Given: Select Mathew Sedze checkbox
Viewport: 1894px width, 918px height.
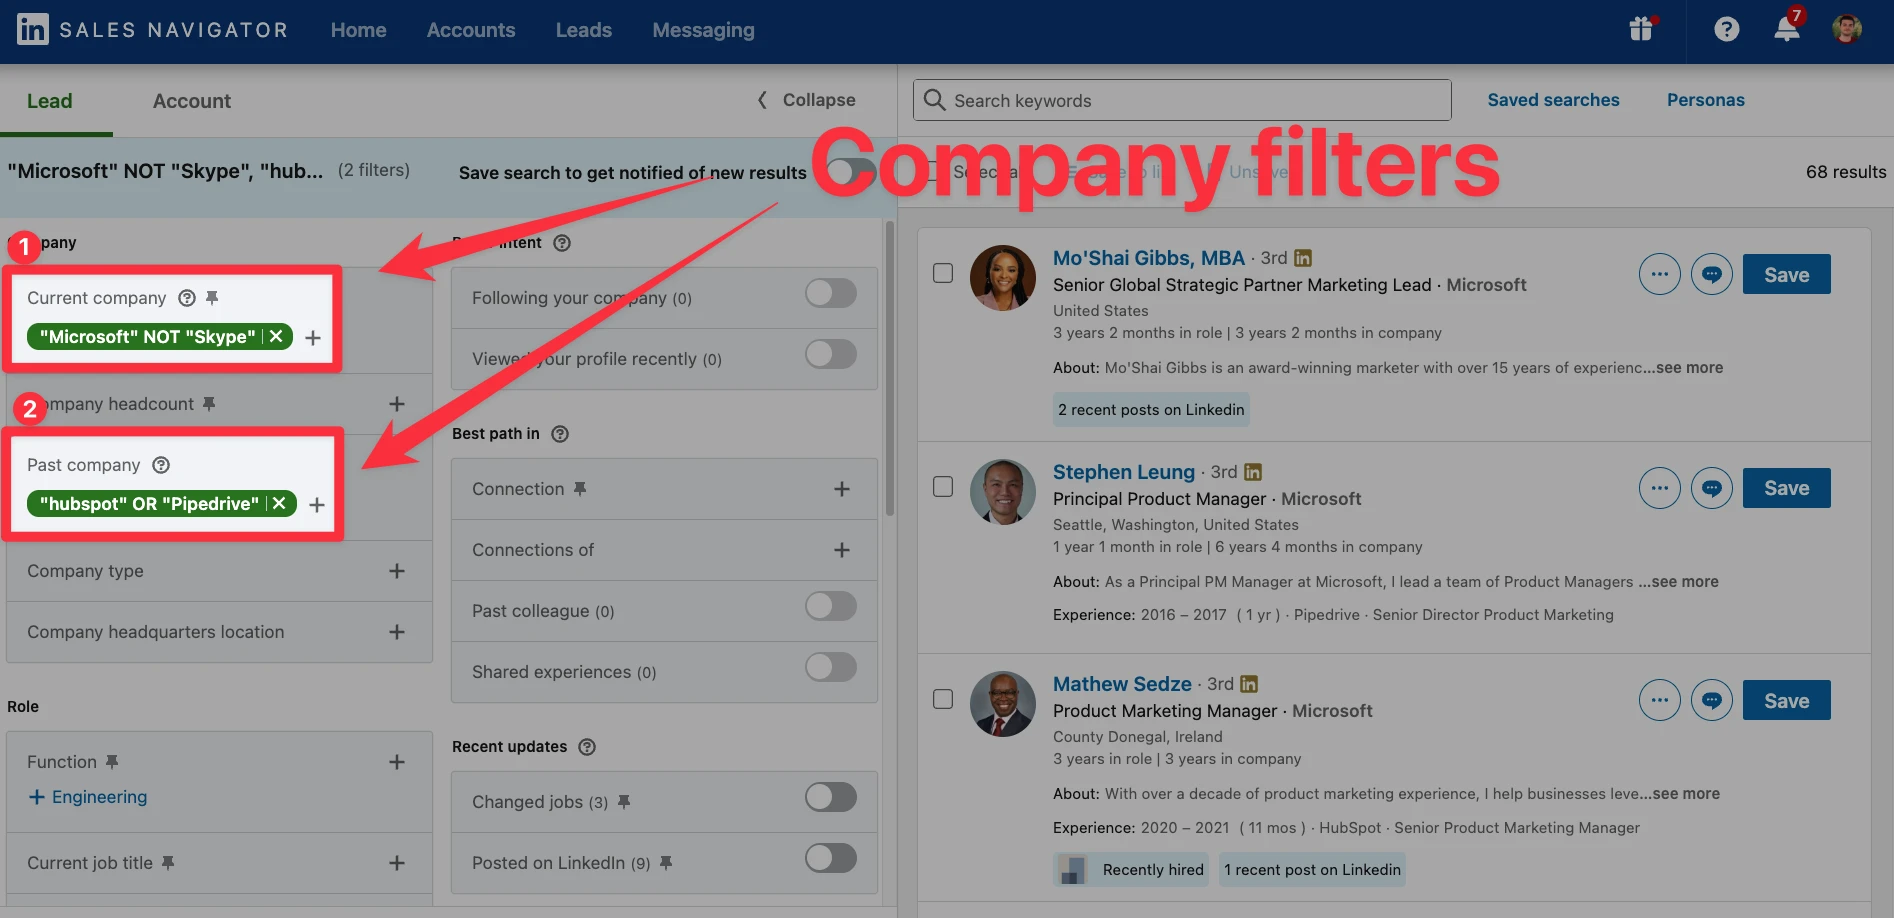Looking at the screenshot, I should click(943, 699).
